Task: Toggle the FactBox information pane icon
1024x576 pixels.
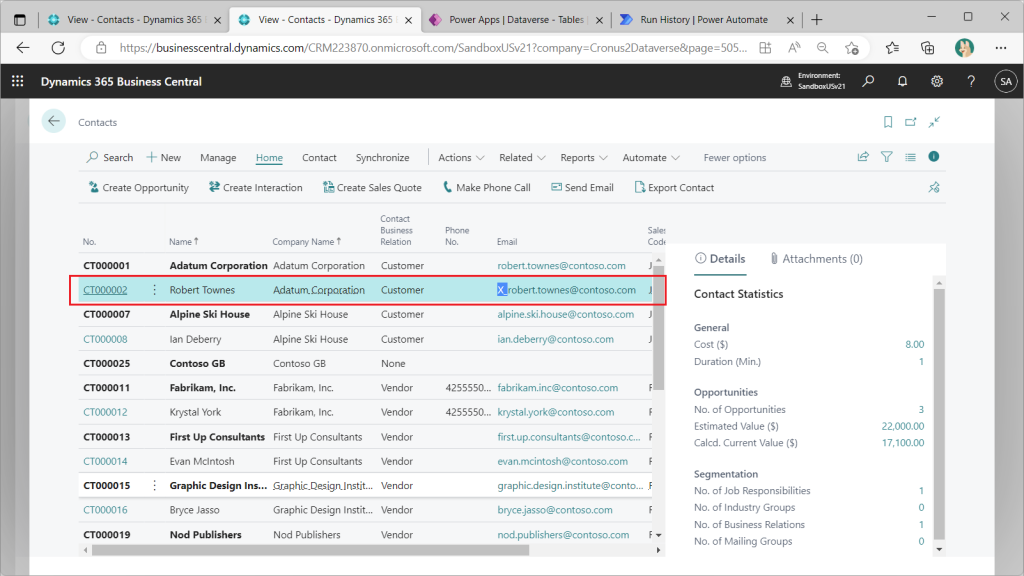Action: coord(934,156)
